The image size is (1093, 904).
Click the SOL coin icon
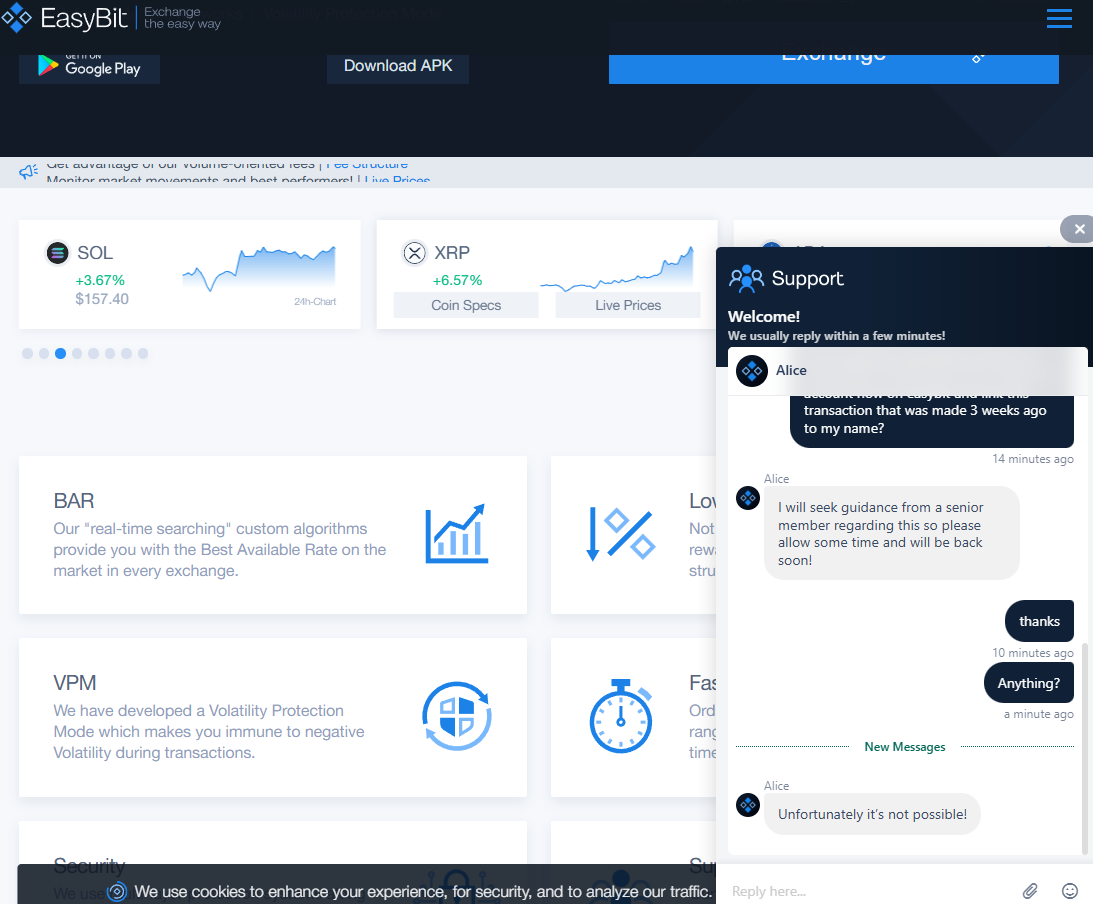[x=58, y=253]
